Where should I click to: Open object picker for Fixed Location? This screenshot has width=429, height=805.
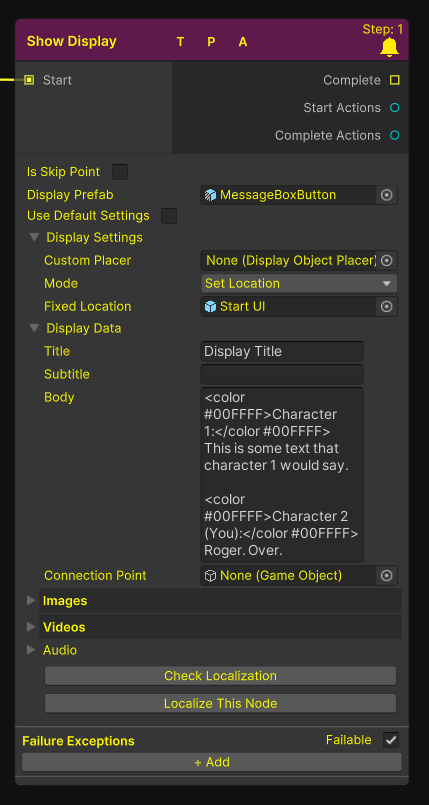point(387,306)
